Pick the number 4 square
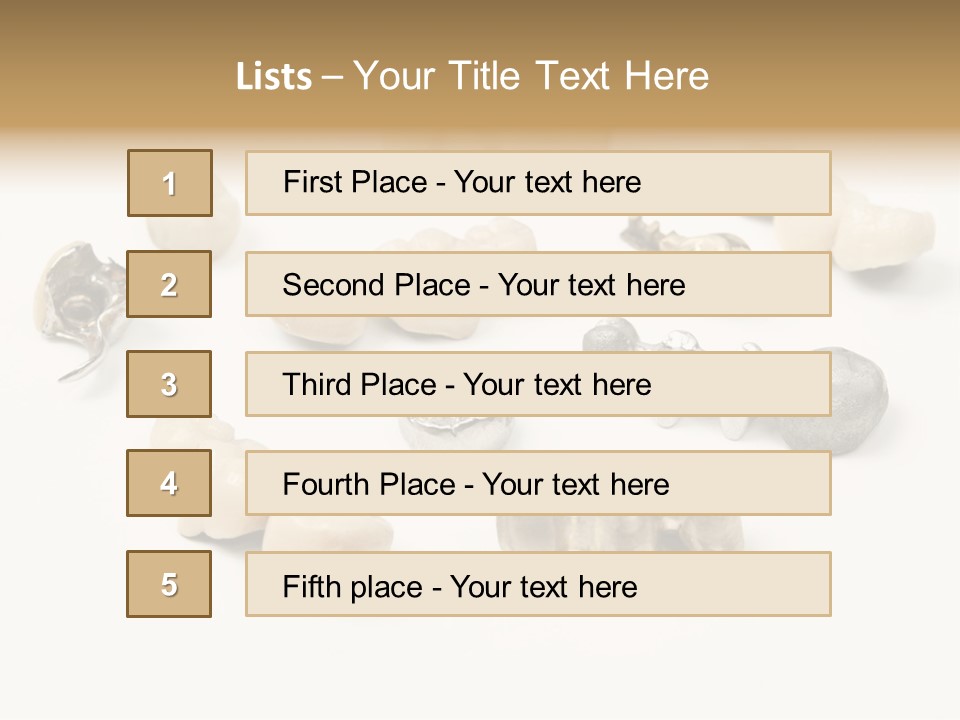Image resolution: width=960 pixels, height=720 pixels. 169,483
